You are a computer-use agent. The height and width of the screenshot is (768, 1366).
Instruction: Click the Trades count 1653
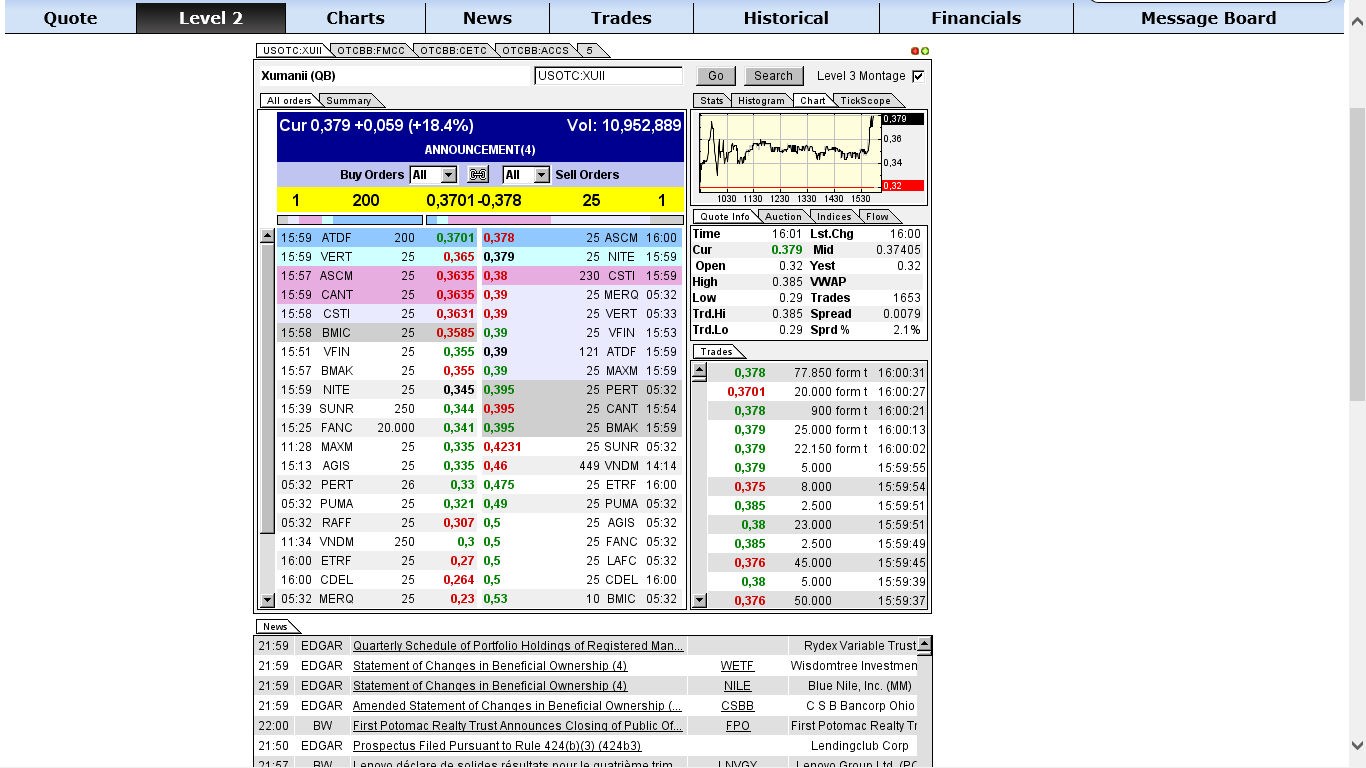906,298
